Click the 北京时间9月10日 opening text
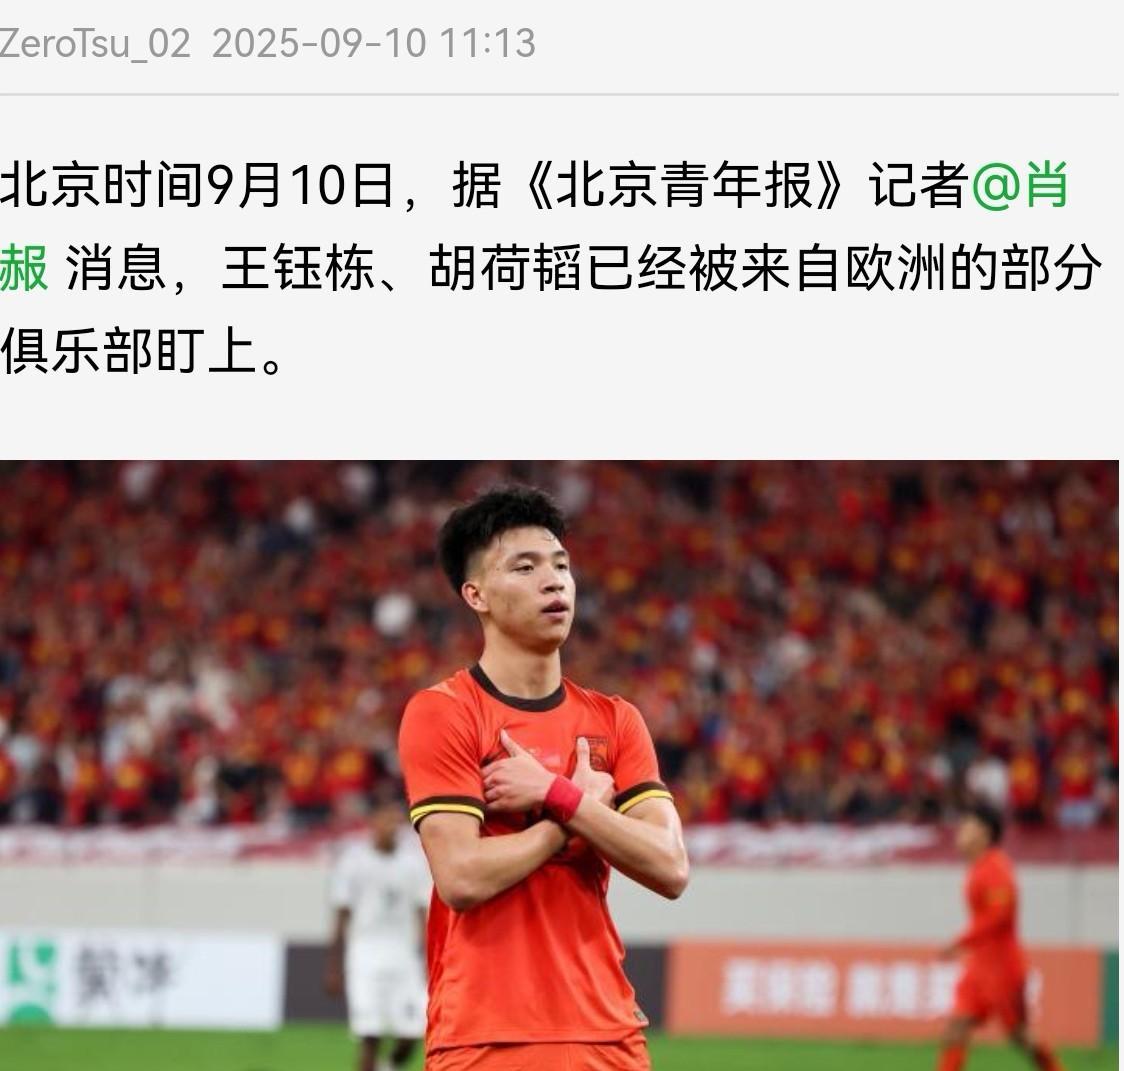The image size is (1124, 1071). (x=196, y=185)
